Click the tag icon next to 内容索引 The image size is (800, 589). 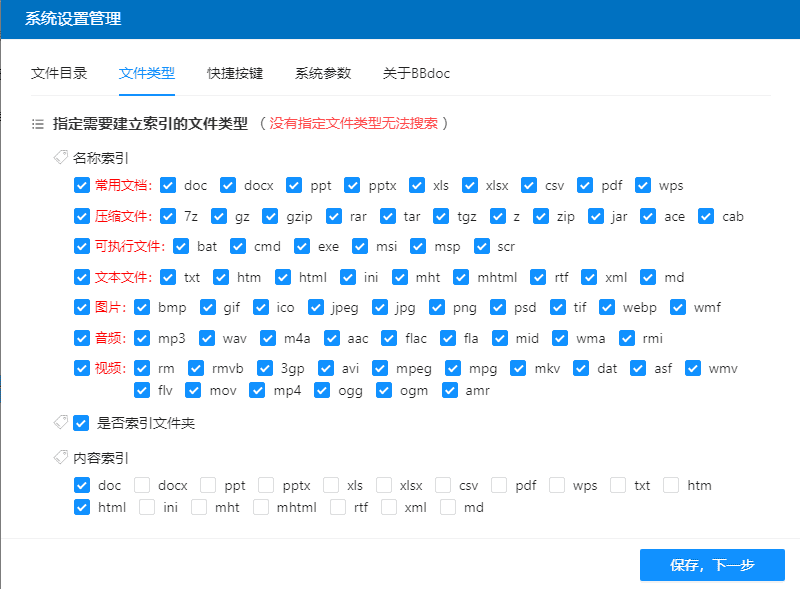pyautogui.click(x=61, y=457)
